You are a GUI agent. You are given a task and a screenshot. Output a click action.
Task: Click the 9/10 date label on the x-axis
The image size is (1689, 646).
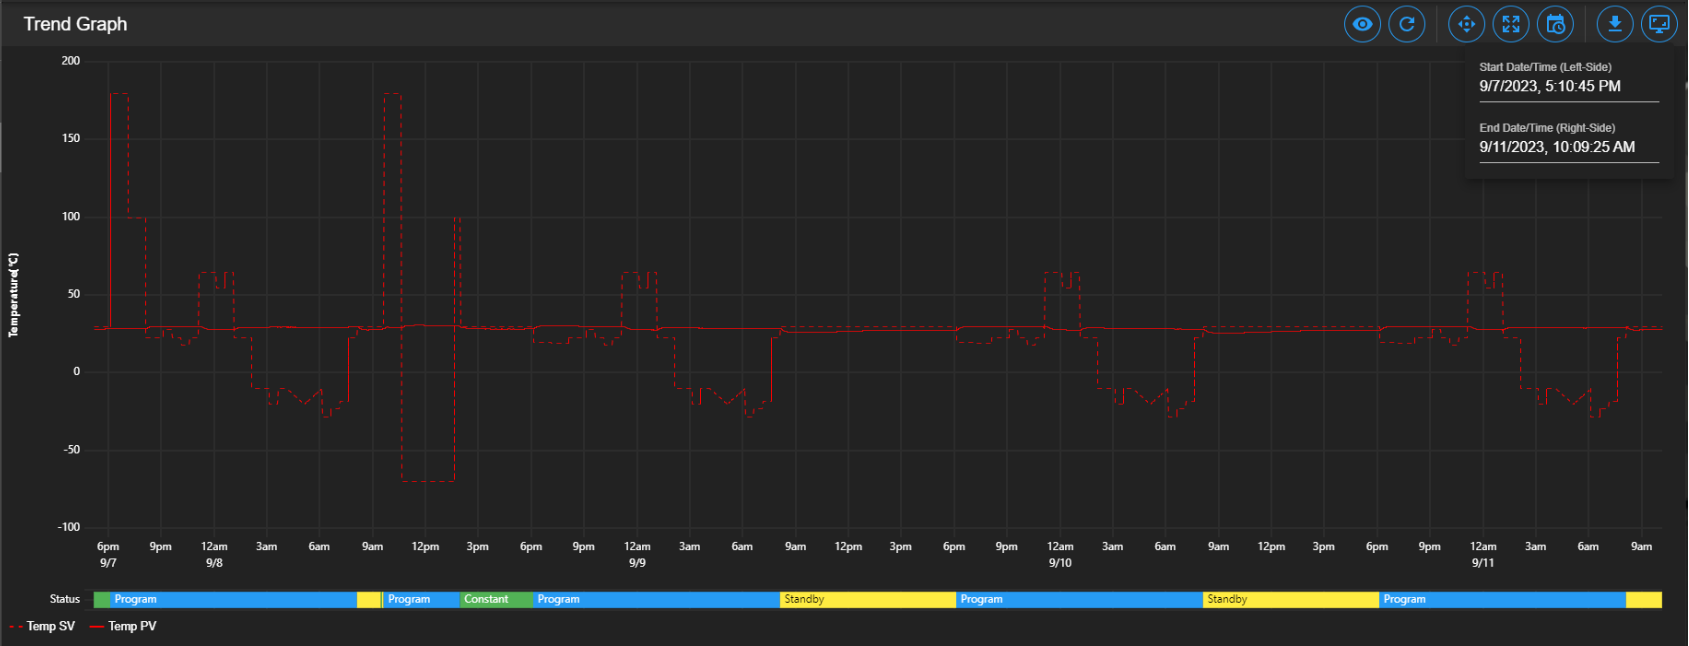1060,563
